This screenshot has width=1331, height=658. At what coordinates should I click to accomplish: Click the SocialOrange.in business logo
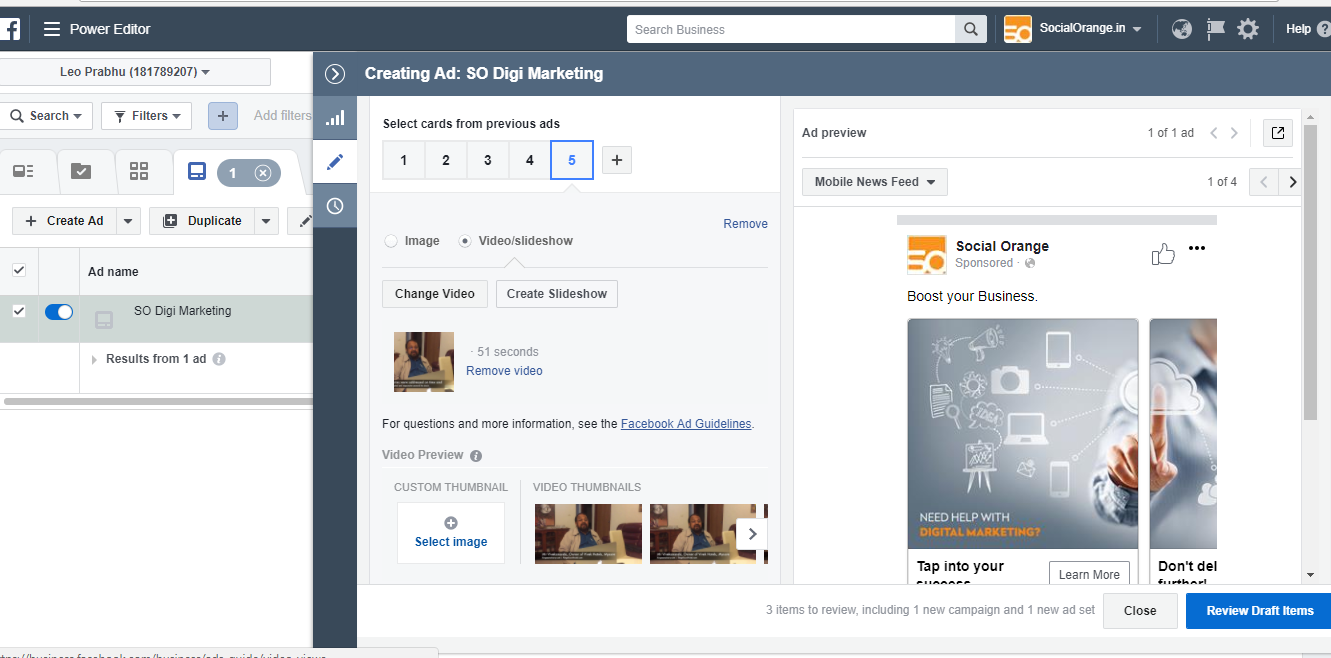pyautogui.click(x=1017, y=29)
